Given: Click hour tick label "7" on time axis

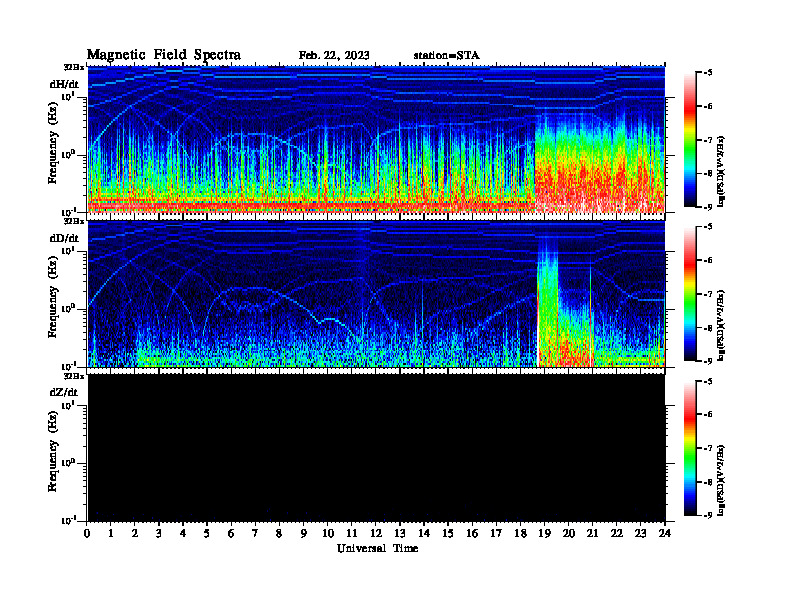Looking at the screenshot, I should [256, 533].
